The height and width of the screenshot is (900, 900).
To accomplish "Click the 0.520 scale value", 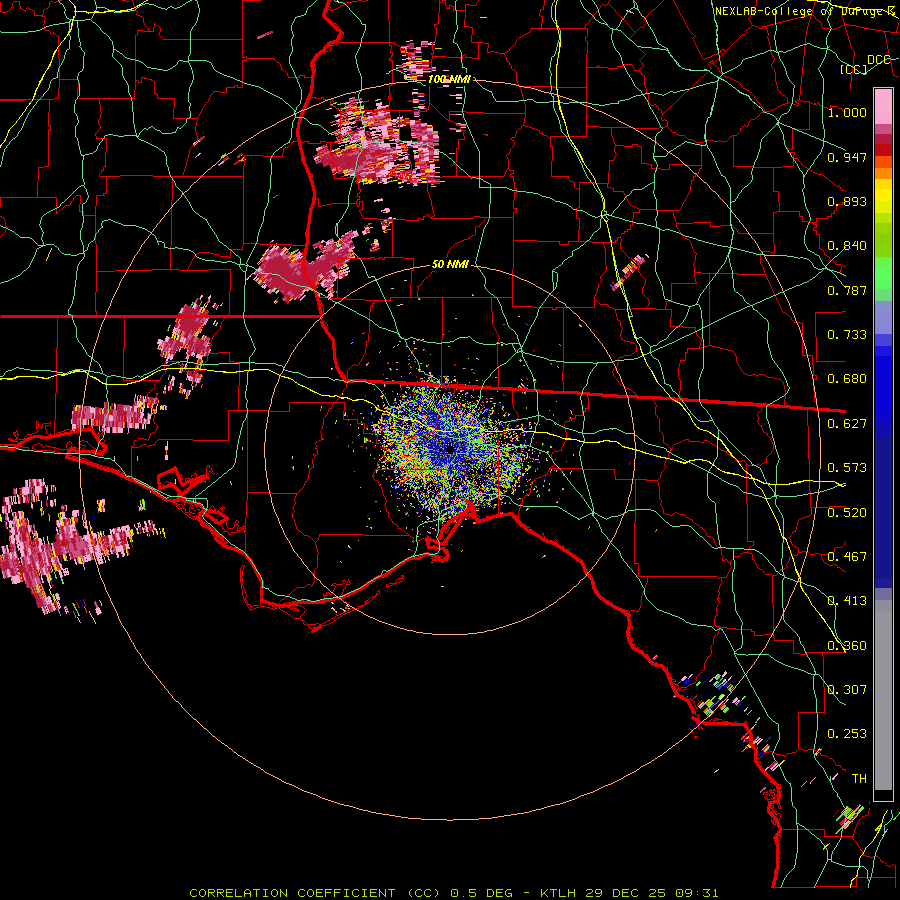I will tap(847, 513).
